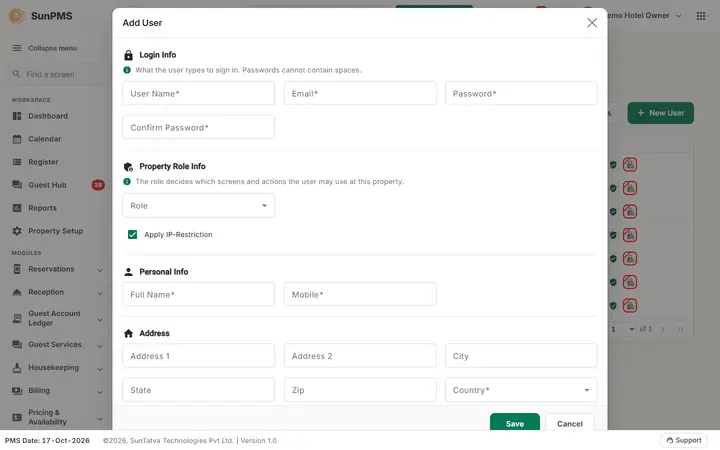The image size is (720, 450).
Task: Open Guest Hub in the sidebar
Action: point(47,185)
